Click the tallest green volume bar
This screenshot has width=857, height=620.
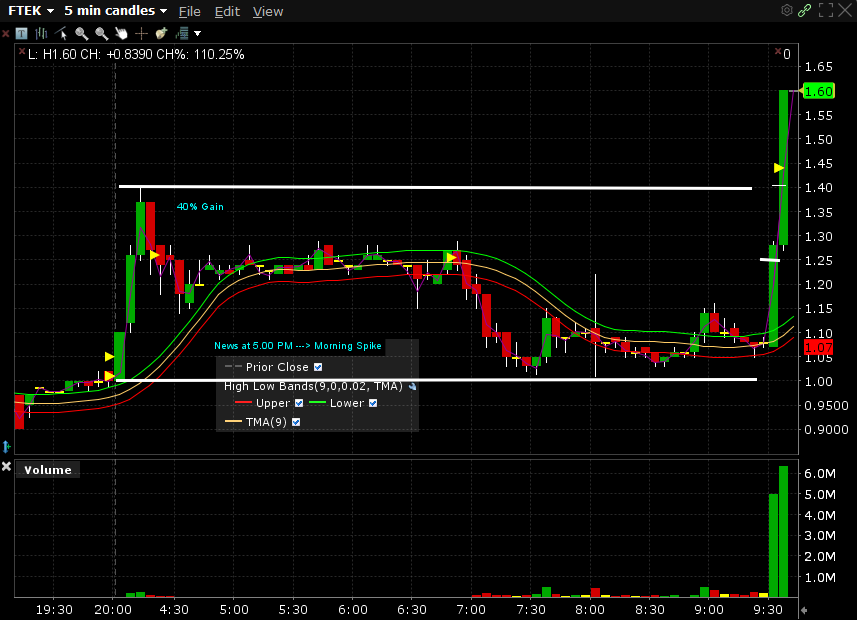(783, 531)
